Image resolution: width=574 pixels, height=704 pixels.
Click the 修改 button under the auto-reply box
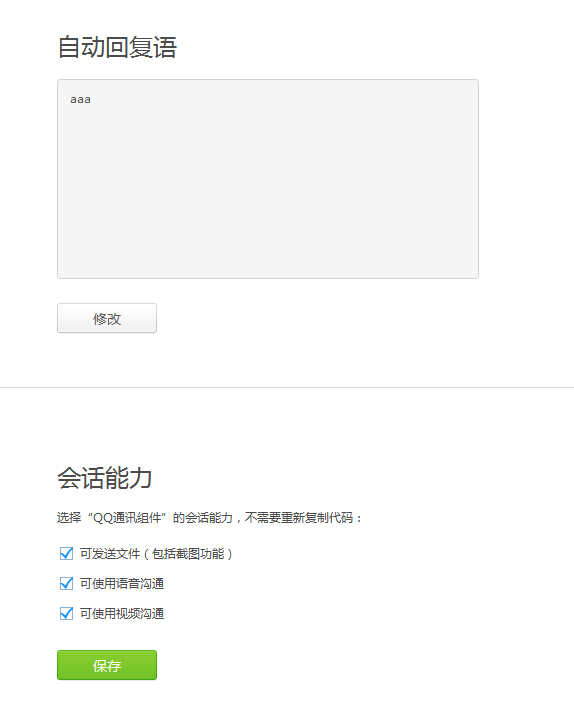coord(107,318)
